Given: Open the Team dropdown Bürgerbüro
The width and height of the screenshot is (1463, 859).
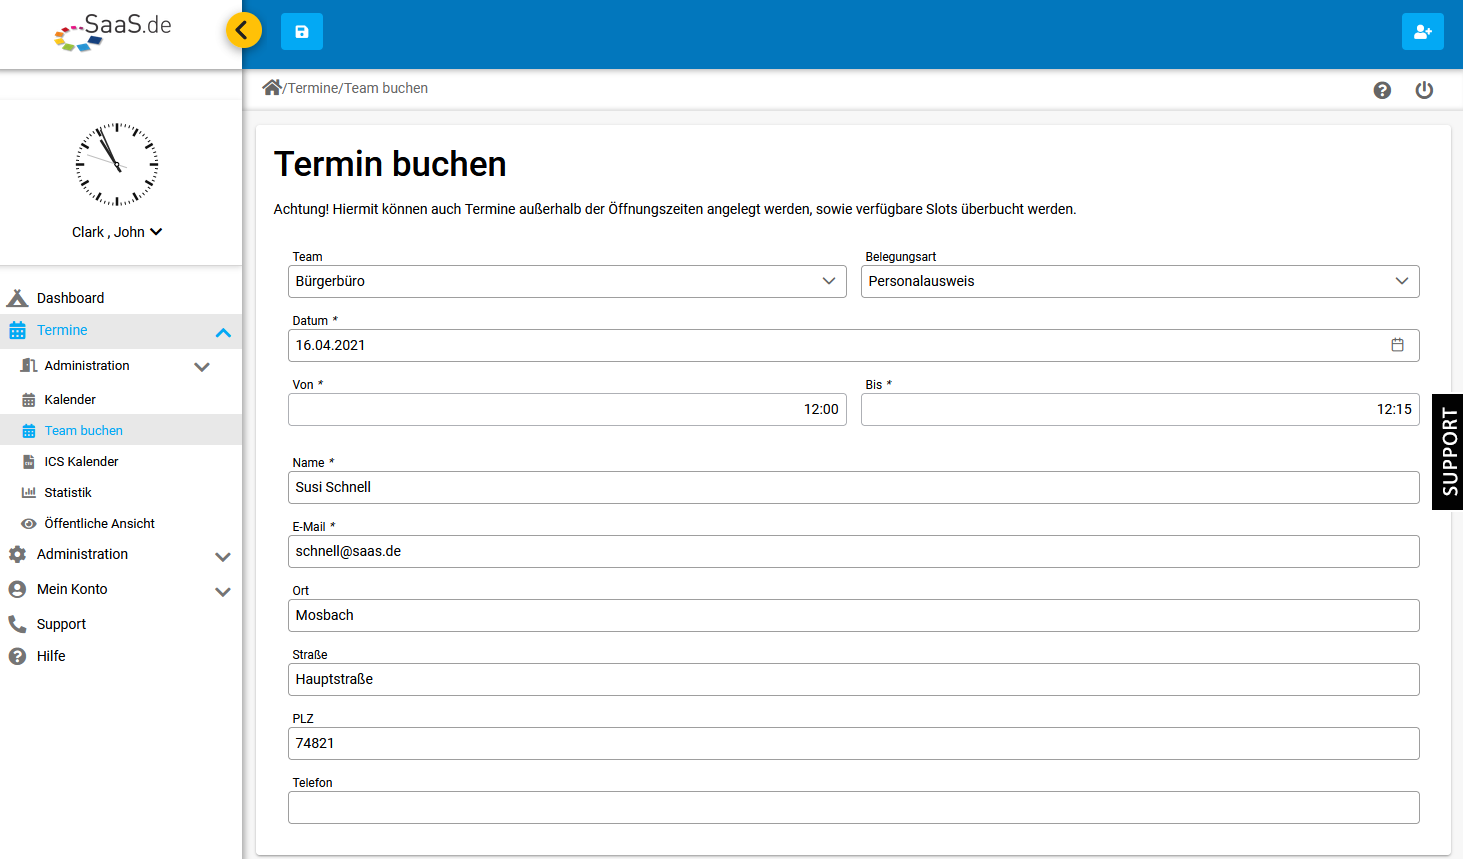Looking at the screenshot, I should [567, 281].
